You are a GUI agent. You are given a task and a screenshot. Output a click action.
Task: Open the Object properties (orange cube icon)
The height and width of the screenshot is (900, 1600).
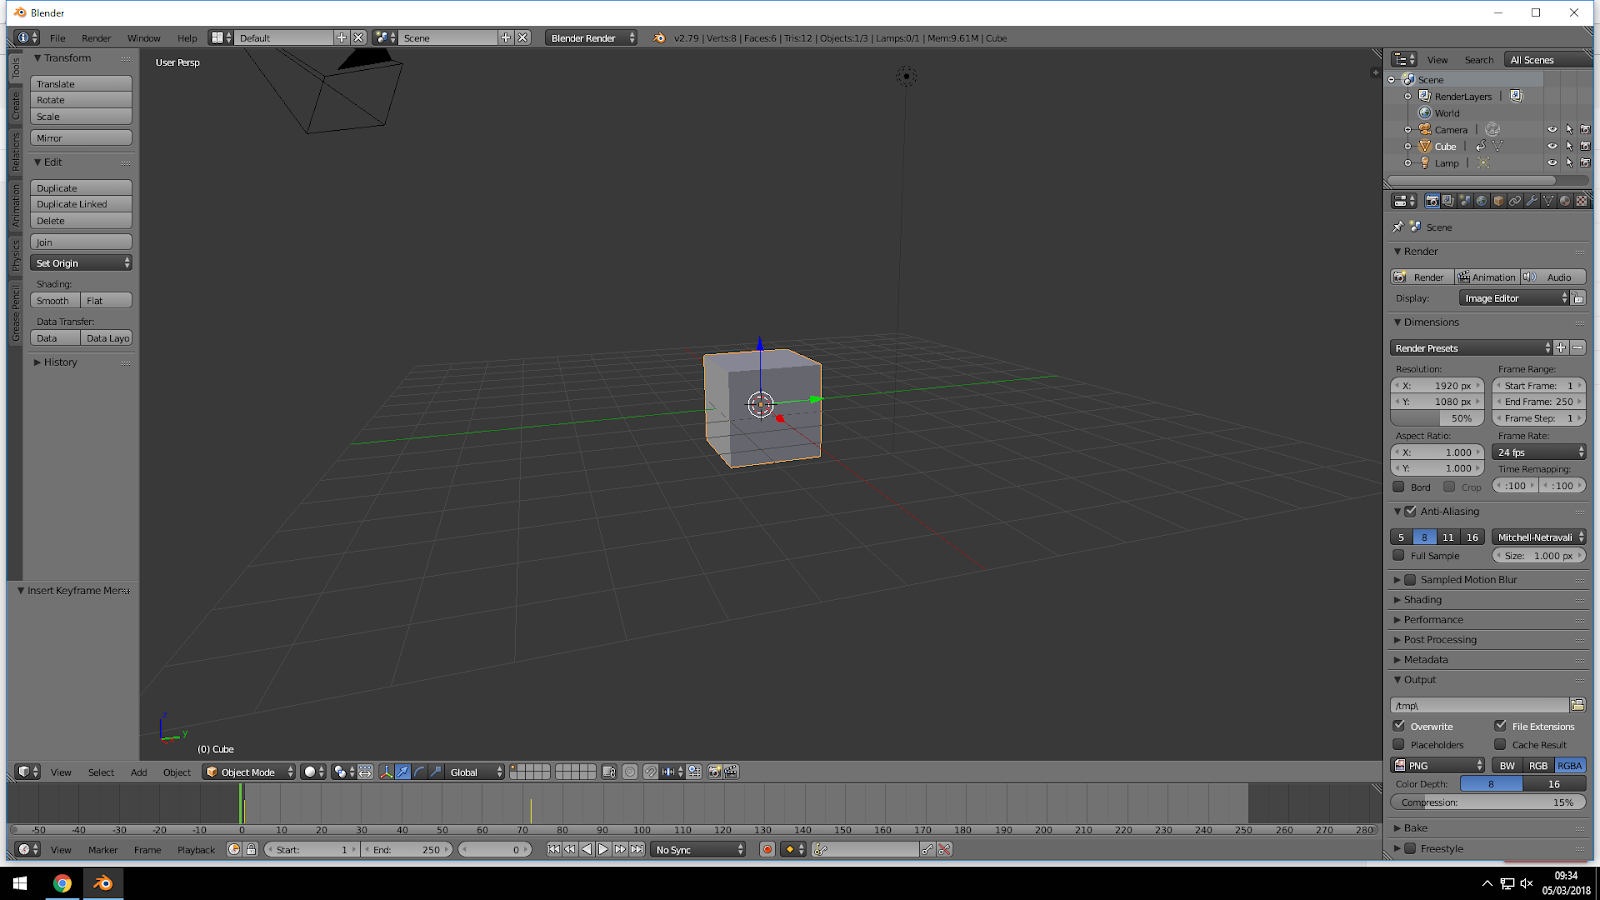click(x=1498, y=200)
